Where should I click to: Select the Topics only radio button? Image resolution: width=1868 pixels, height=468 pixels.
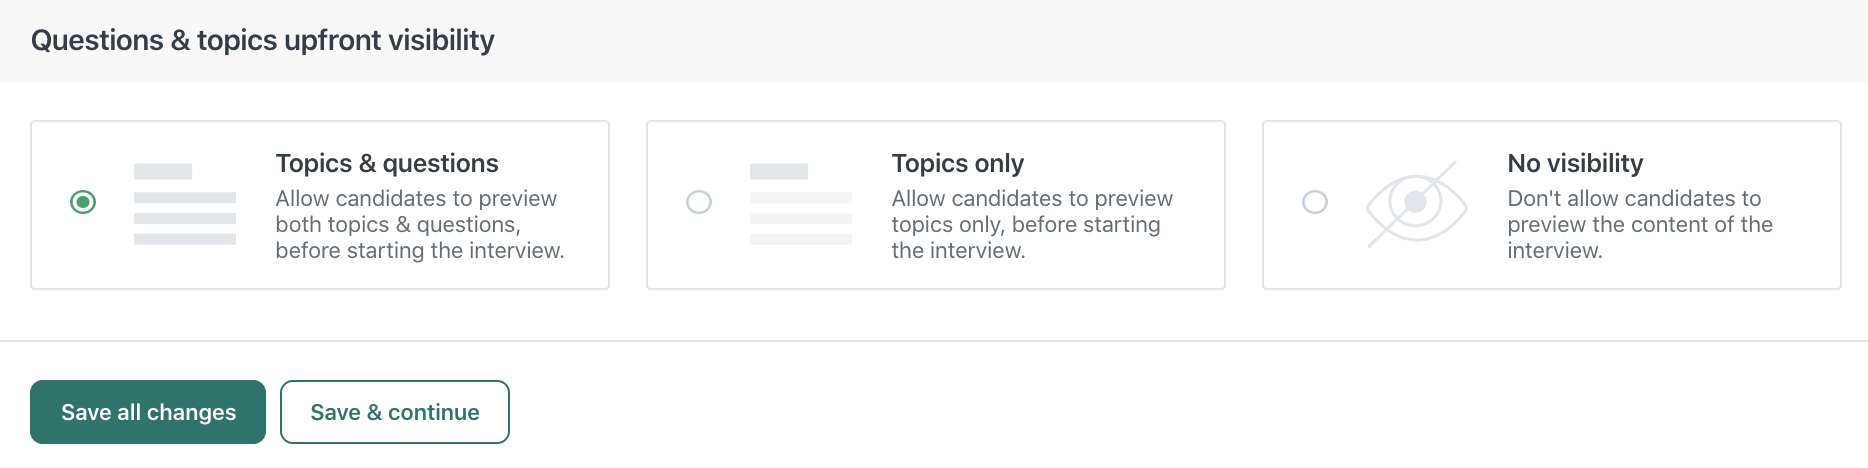(699, 202)
